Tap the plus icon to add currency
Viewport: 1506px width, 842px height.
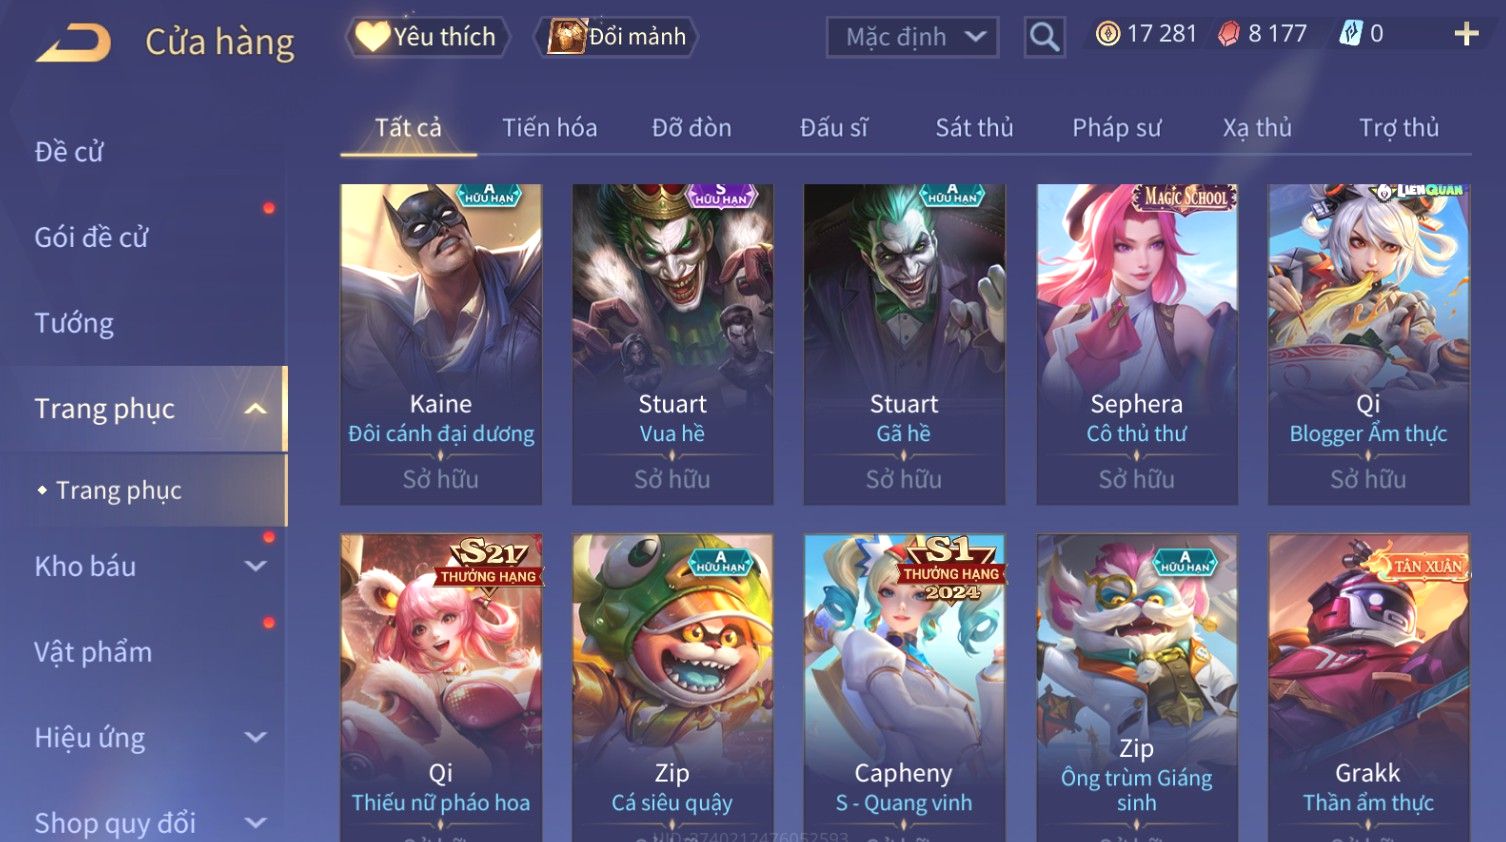coord(1466,34)
